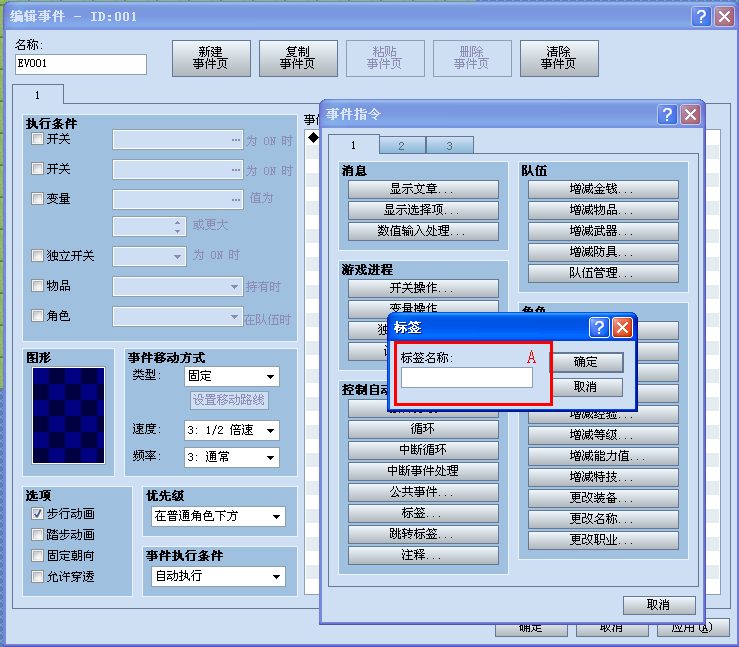Open the 事件执行条件 dropdown
Screen dimensions: 739x647
point(218,576)
